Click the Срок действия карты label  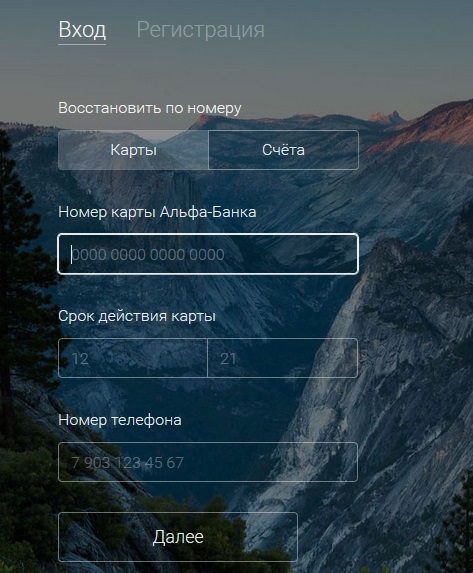[x=137, y=316]
